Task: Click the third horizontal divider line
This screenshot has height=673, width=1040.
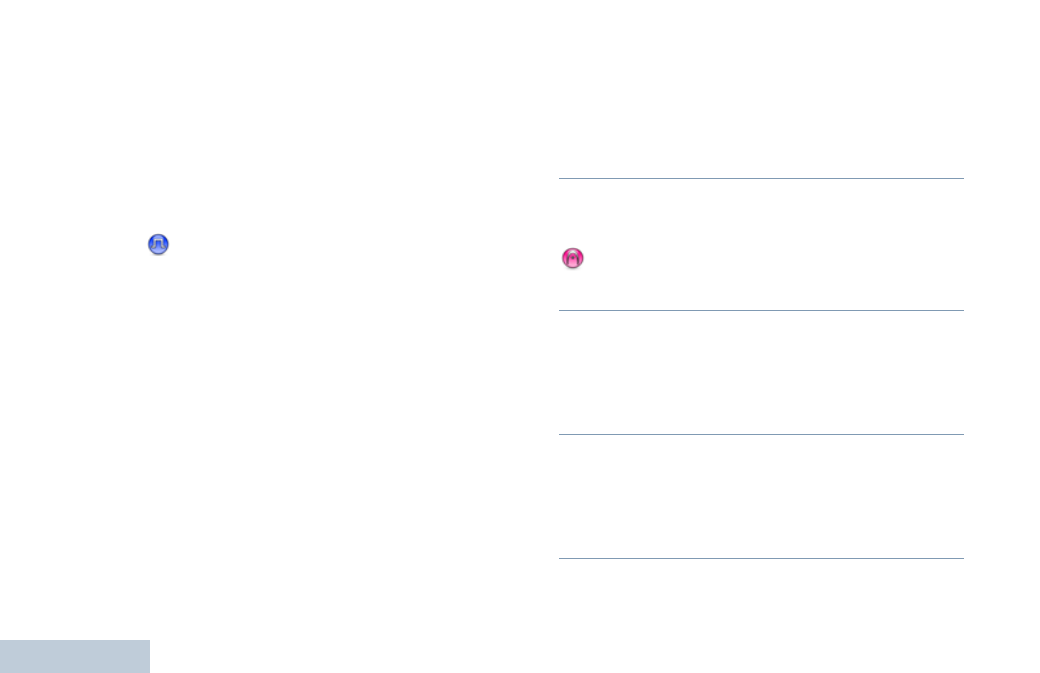Action: pos(761,434)
